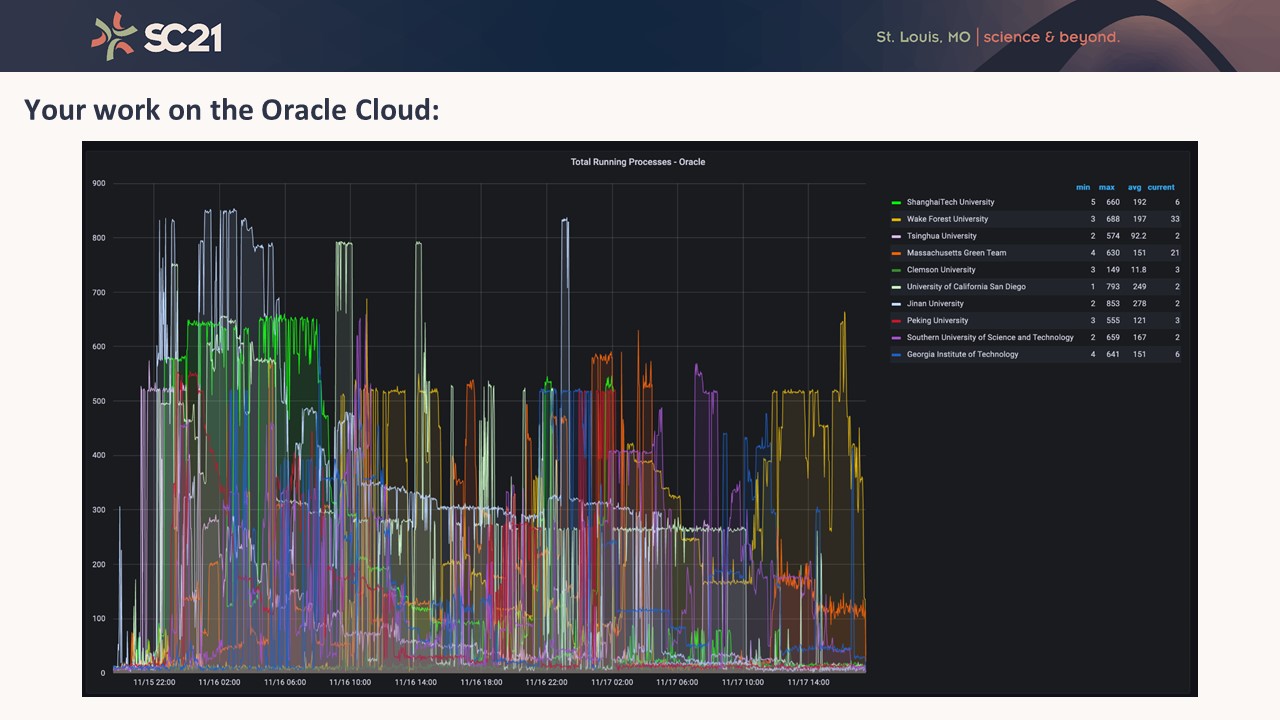This screenshot has height=720, width=1280.
Task: Click the 11/16 22:00 time axis label
Action: [x=547, y=683]
